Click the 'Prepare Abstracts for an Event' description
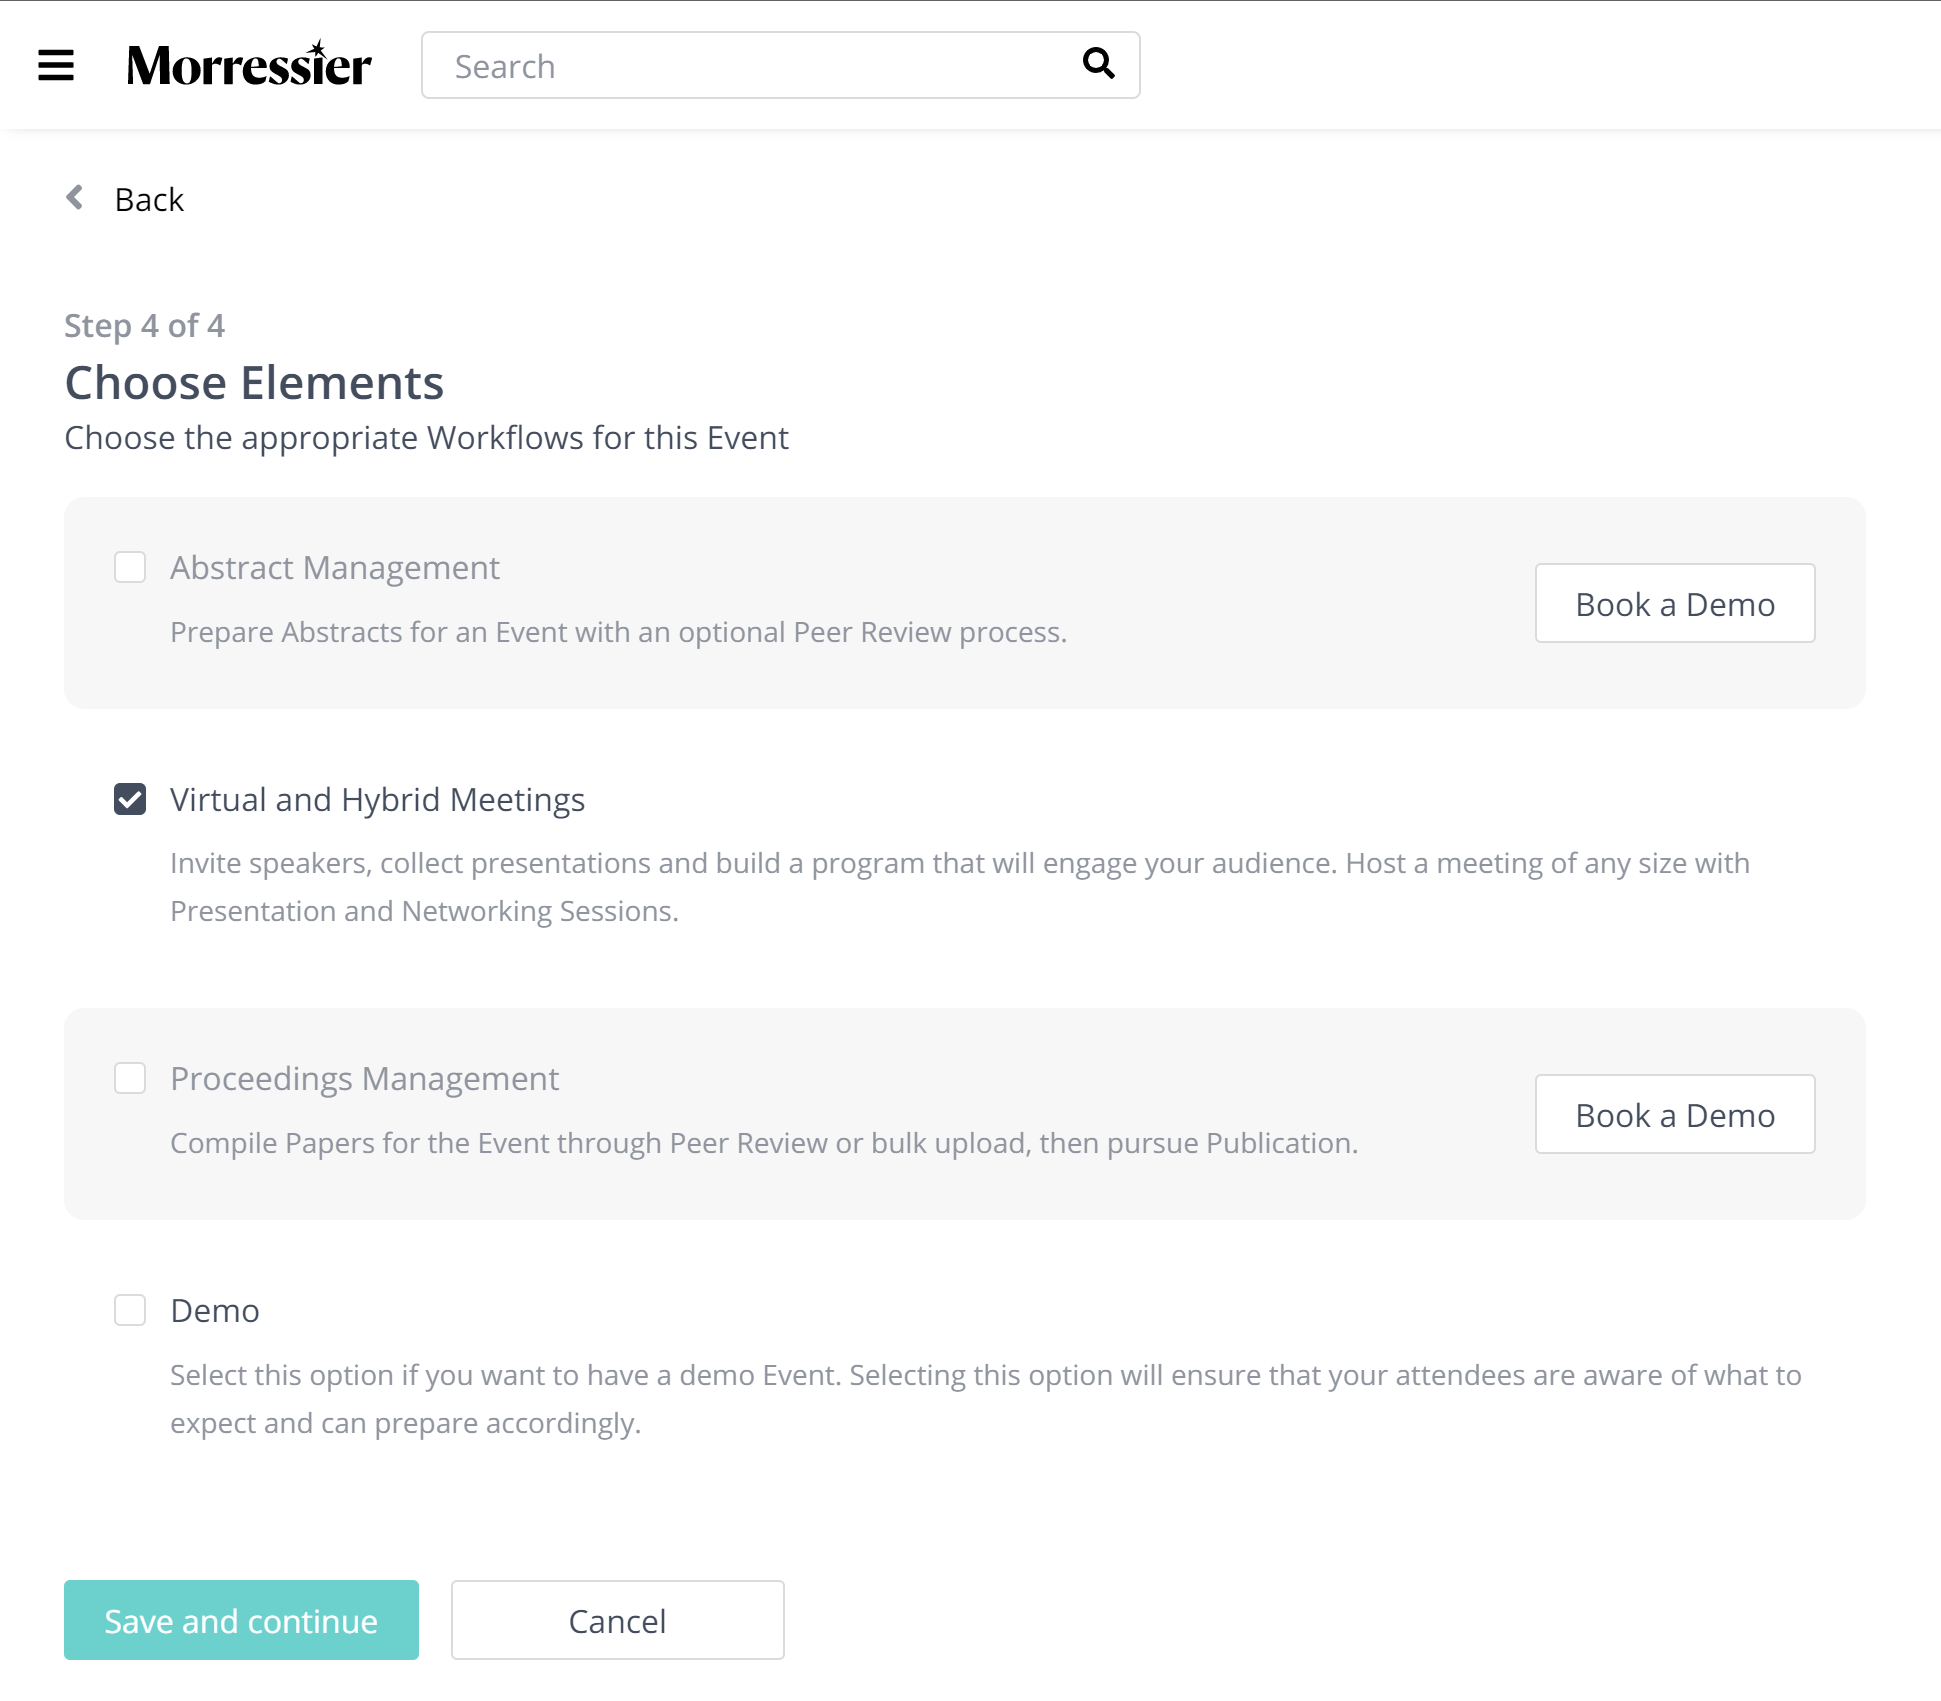Screen dimensions: 1941x1701 click(x=619, y=633)
